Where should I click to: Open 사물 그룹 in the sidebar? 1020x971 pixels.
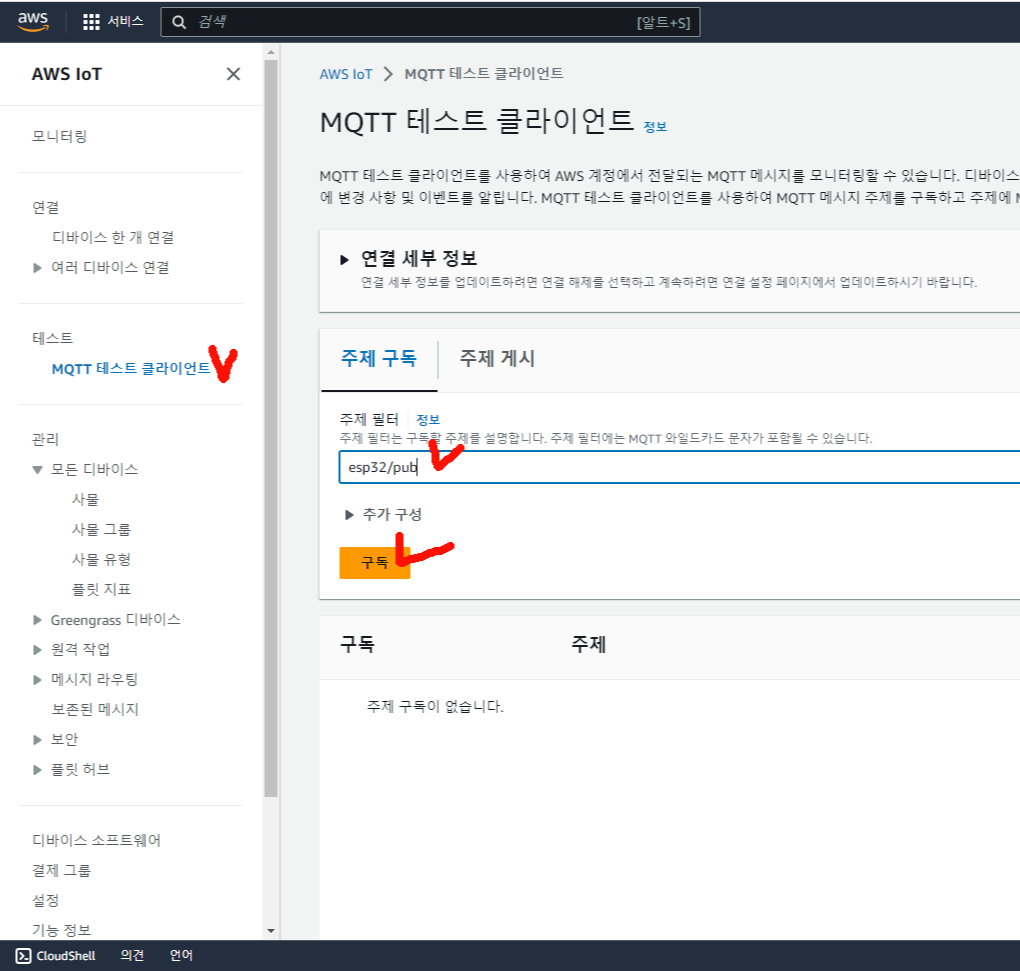(x=101, y=529)
